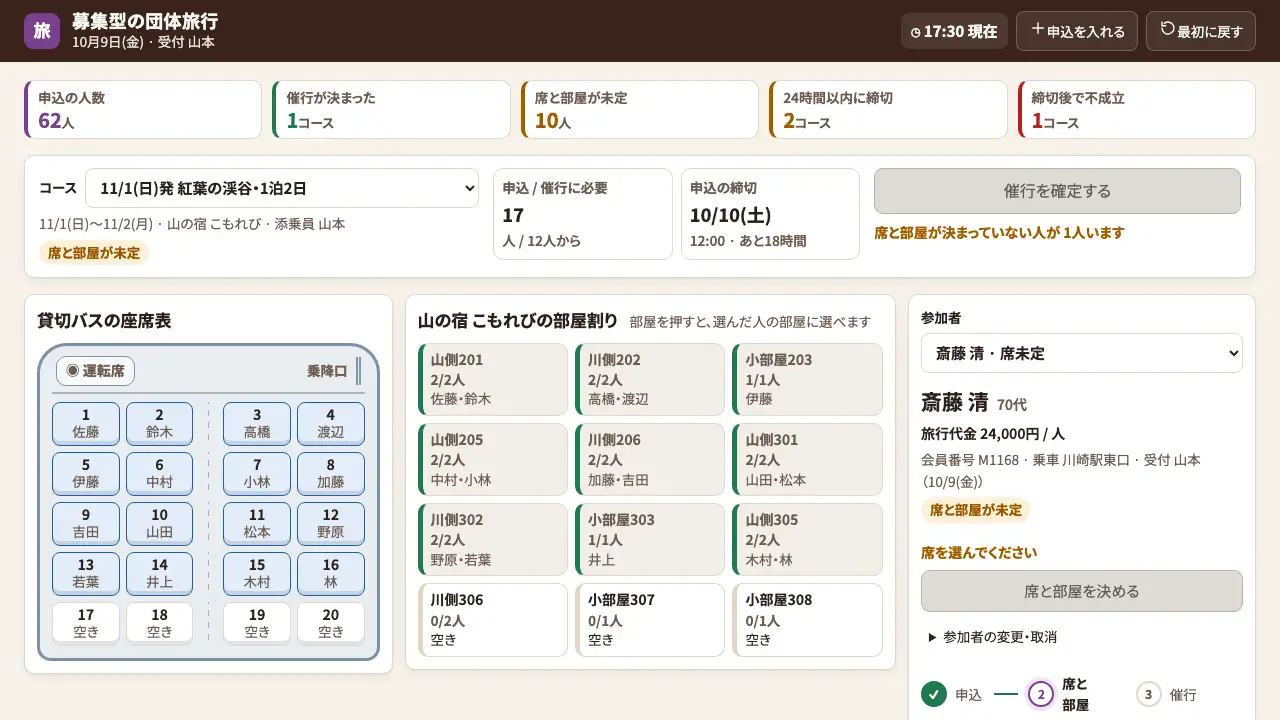Image resolution: width=1280 pixels, height=720 pixels.
Task: Click 催行を確定する button
Action: 1057,191
